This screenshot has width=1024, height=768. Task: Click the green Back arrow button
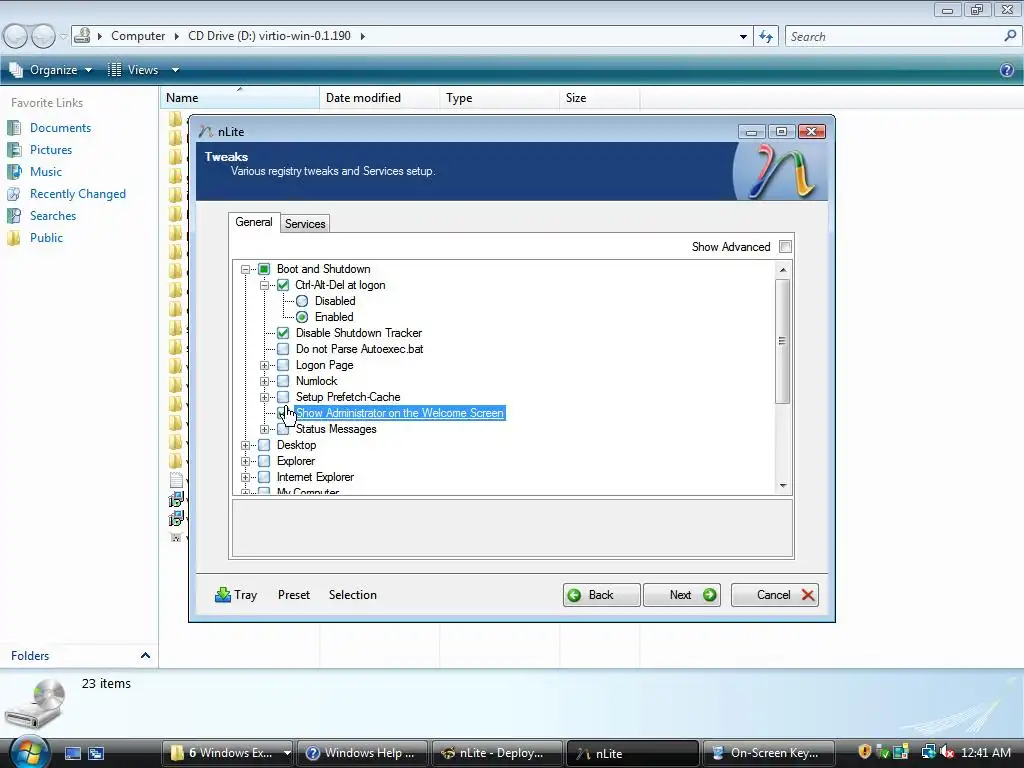[x=601, y=595]
